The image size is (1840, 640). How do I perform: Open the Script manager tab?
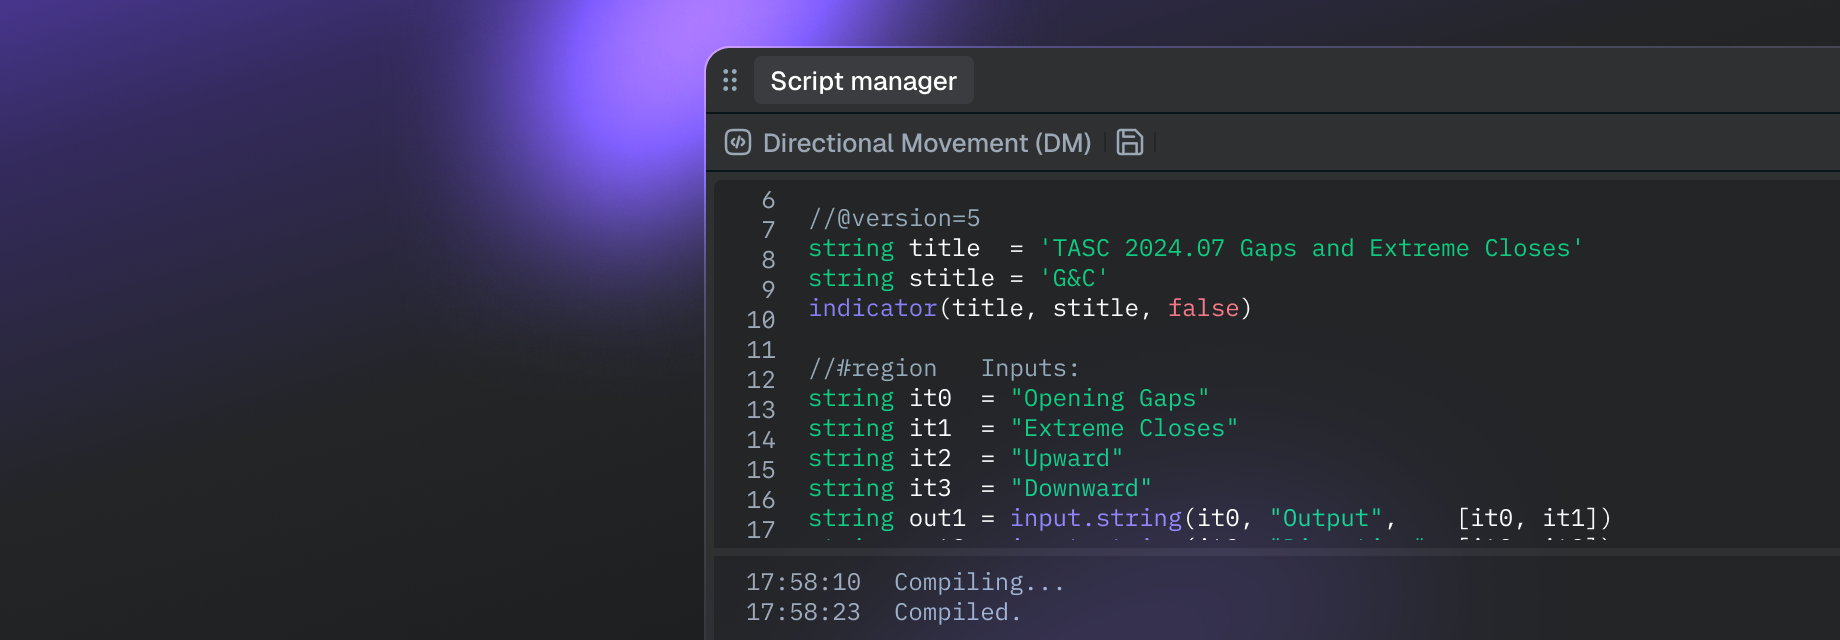point(863,81)
